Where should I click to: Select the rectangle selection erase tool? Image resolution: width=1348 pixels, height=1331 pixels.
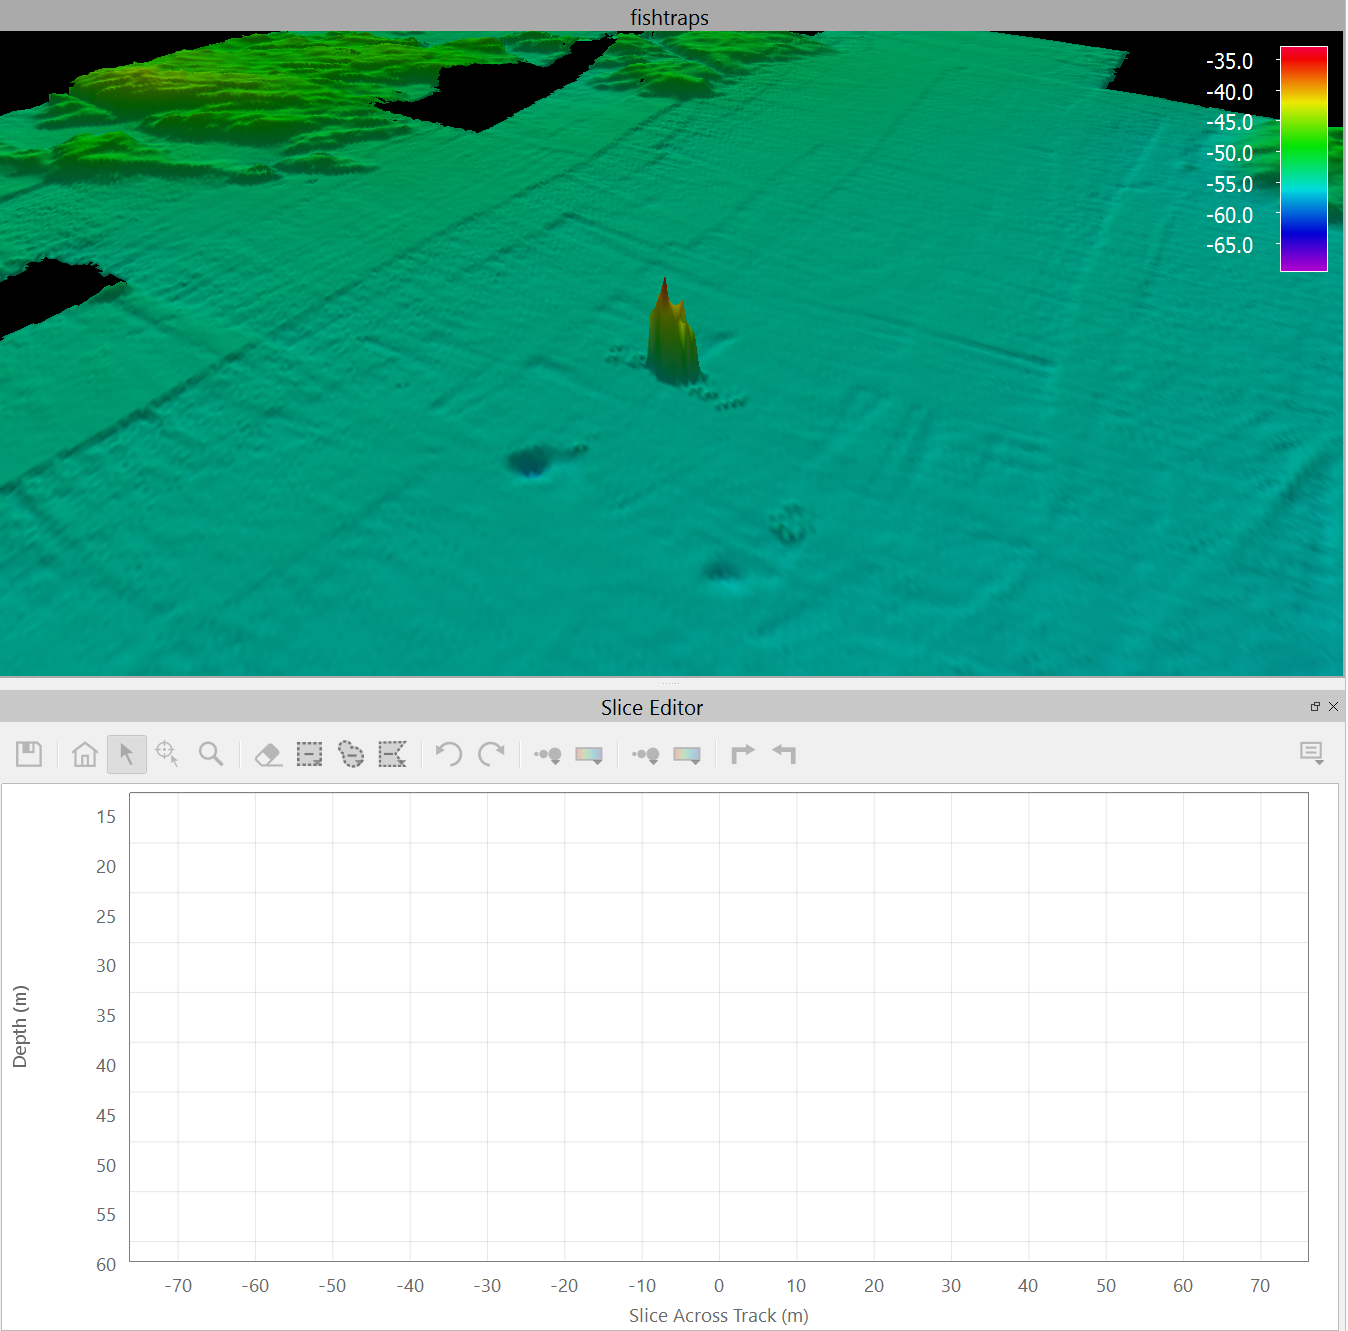point(310,754)
